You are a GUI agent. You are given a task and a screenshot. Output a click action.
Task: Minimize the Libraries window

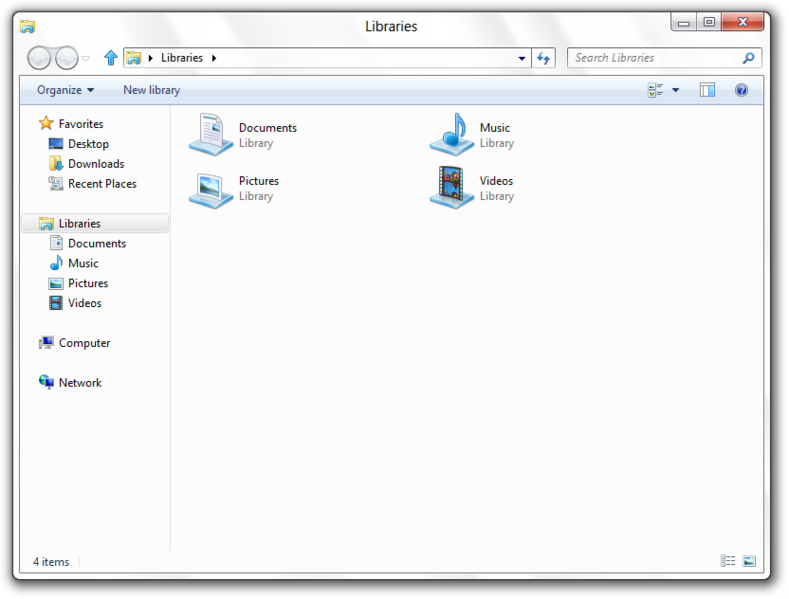pyautogui.click(x=683, y=22)
